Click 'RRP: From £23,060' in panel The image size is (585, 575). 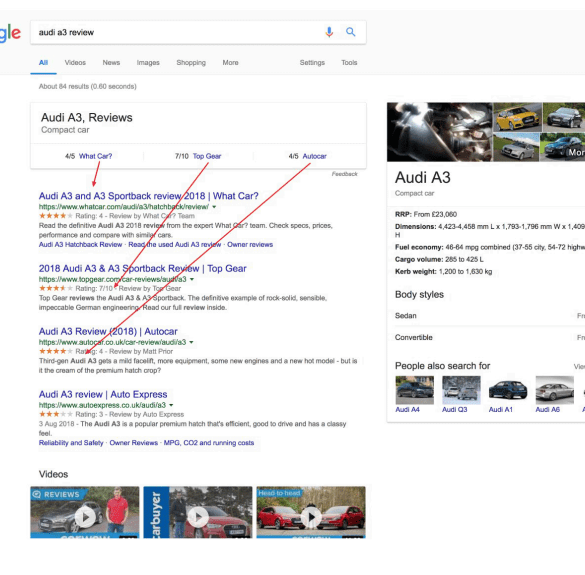(426, 214)
